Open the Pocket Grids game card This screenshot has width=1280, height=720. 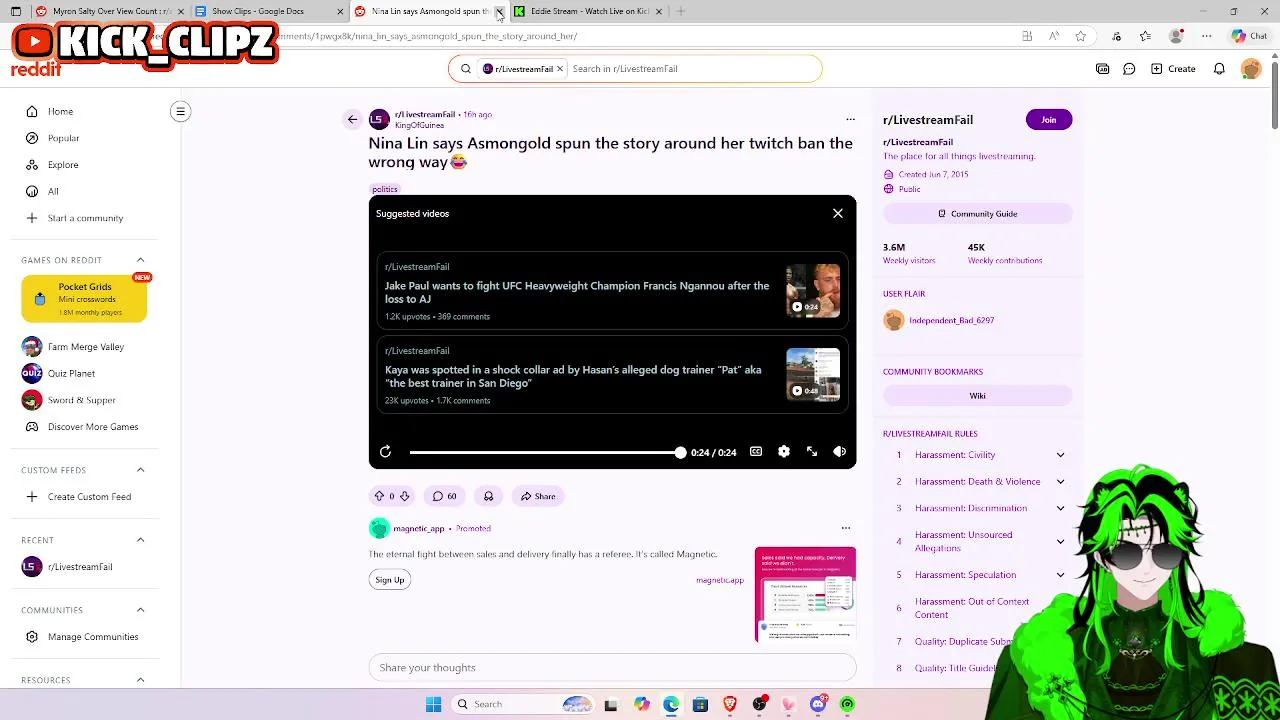pyautogui.click(x=85, y=298)
